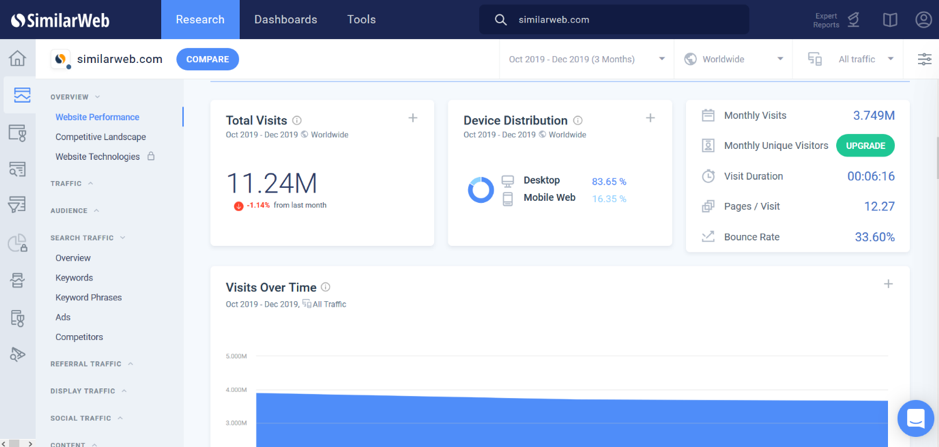Viewport: 939px width, 447px height.
Task: Click the COMPARE button
Action: tap(208, 59)
